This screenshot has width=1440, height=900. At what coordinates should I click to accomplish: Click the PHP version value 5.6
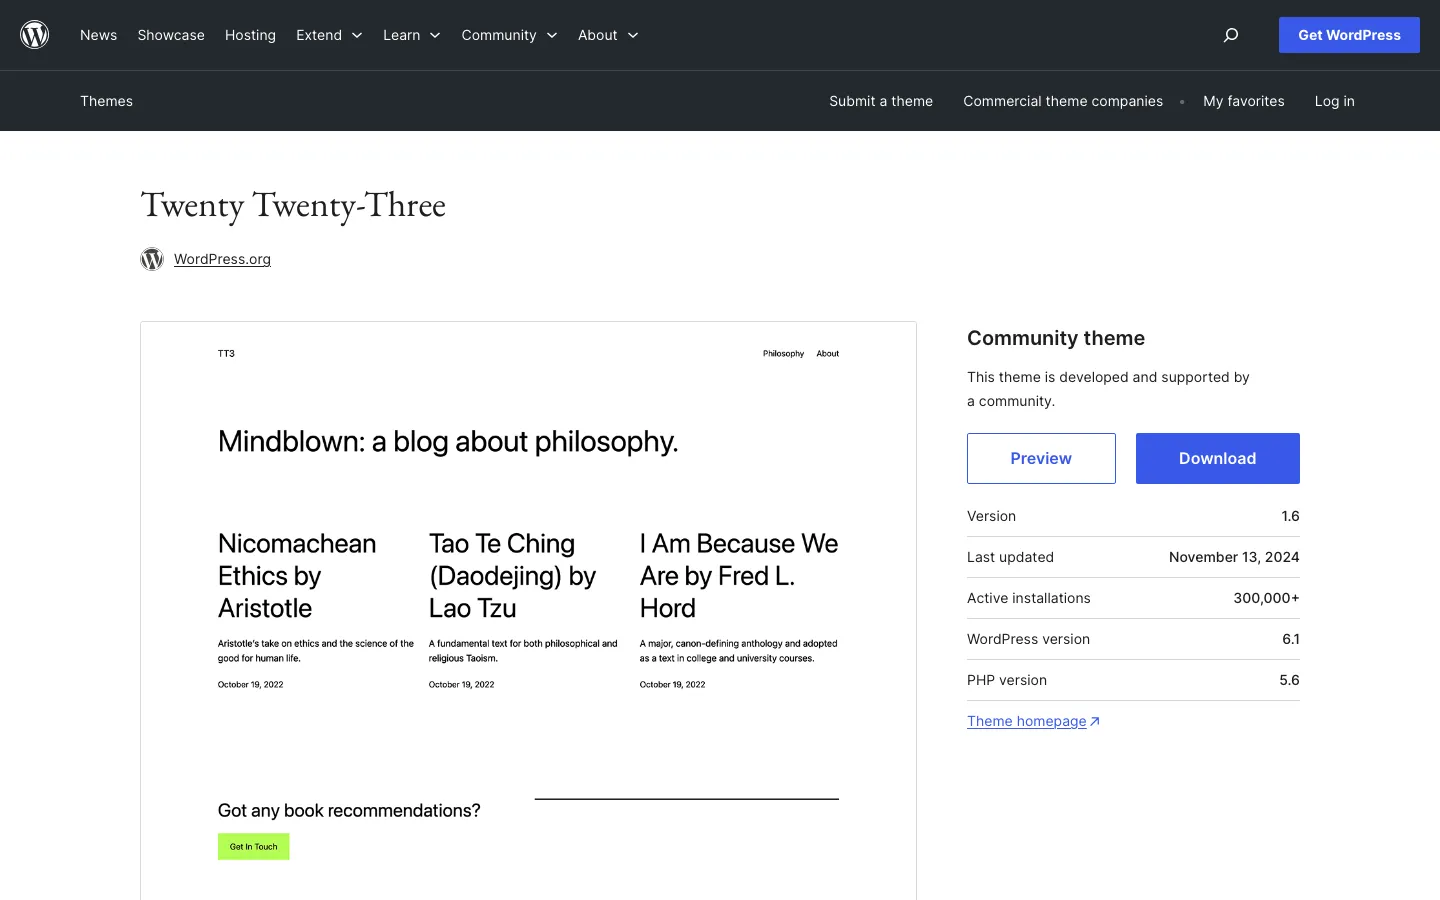[1289, 680]
